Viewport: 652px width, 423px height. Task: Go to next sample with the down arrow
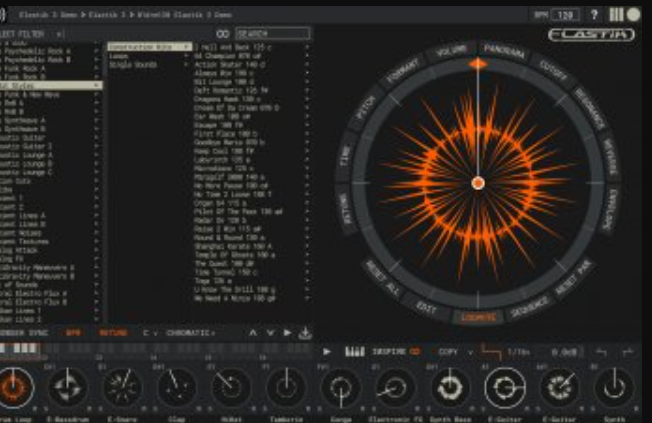[270, 333]
